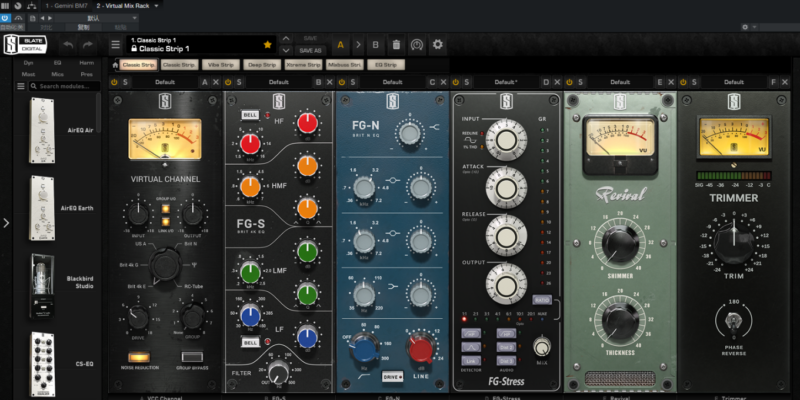Toggle power for module A Virtual Channel
The image size is (800, 400).
[114, 82]
